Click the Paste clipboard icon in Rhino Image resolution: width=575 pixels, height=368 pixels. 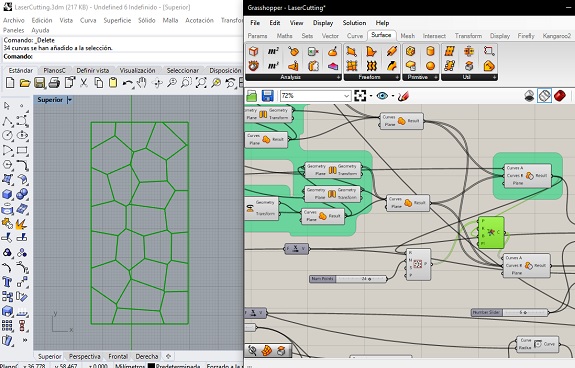[113, 83]
